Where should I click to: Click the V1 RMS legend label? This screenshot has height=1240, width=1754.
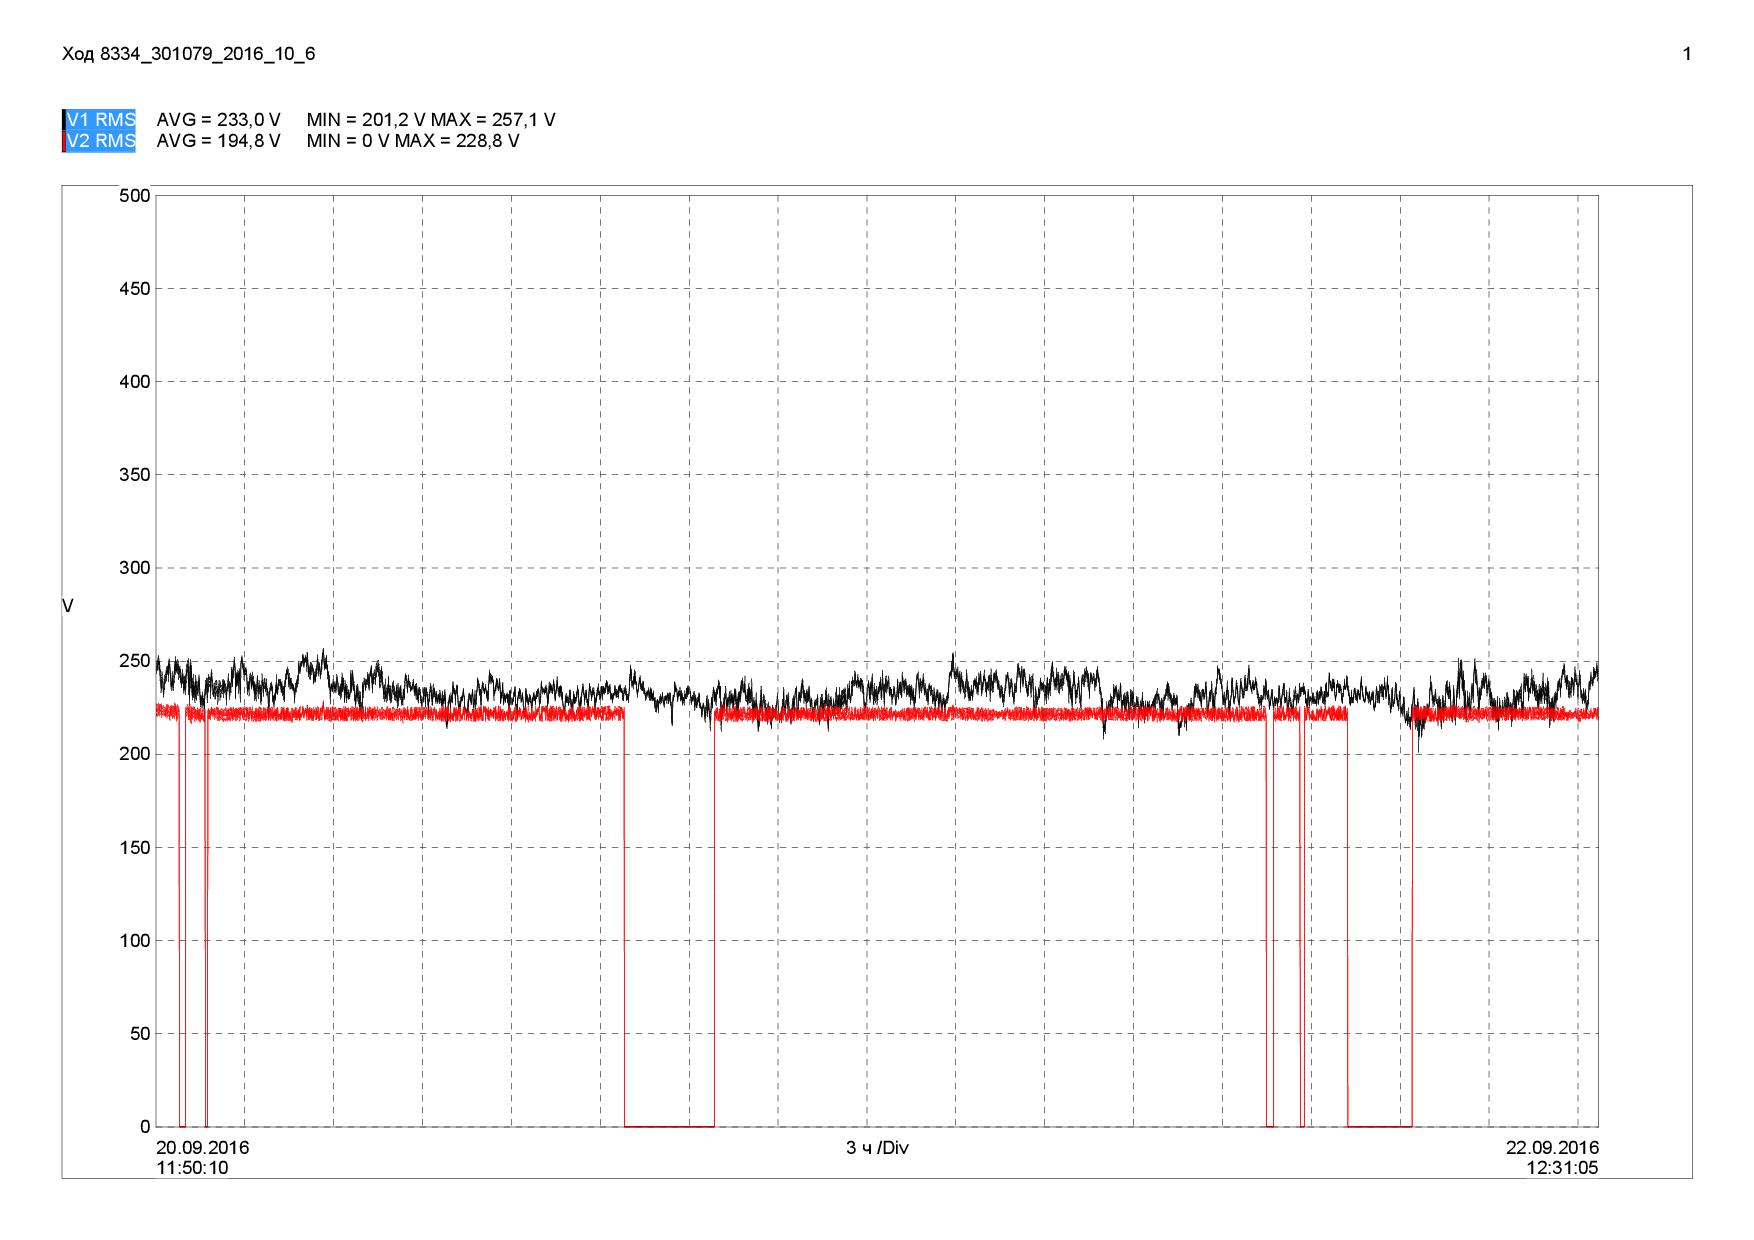[x=101, y=120]
